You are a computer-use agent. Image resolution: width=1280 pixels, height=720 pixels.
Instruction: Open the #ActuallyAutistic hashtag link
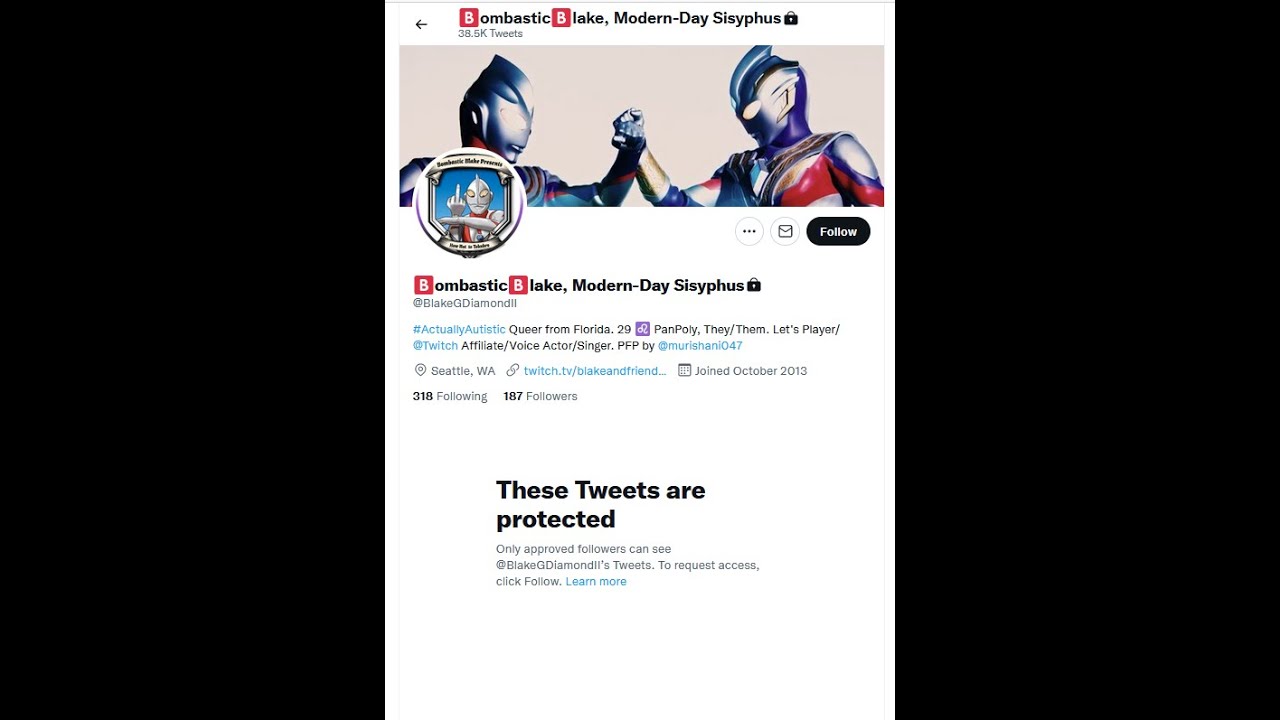[x=459, y=329]
